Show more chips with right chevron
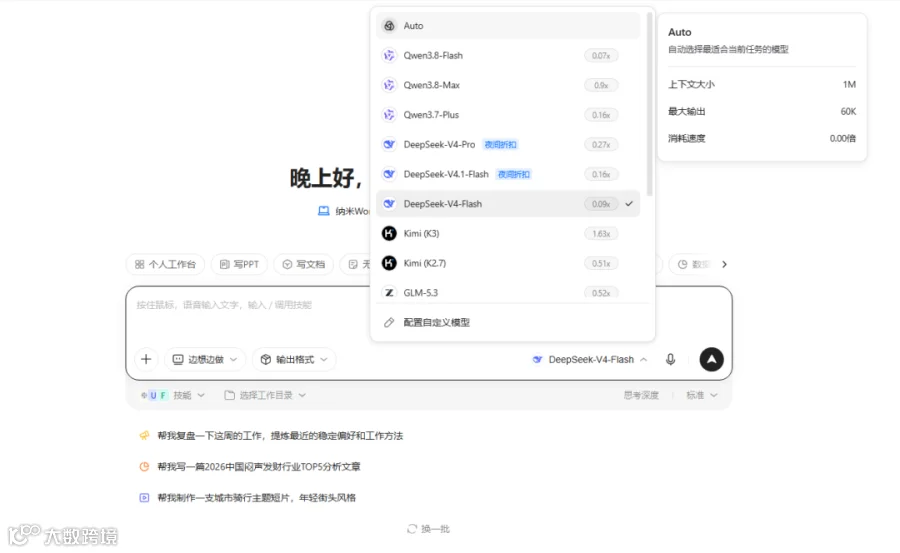The width and height of the screenshot is (900, 553). click(724, 265)
